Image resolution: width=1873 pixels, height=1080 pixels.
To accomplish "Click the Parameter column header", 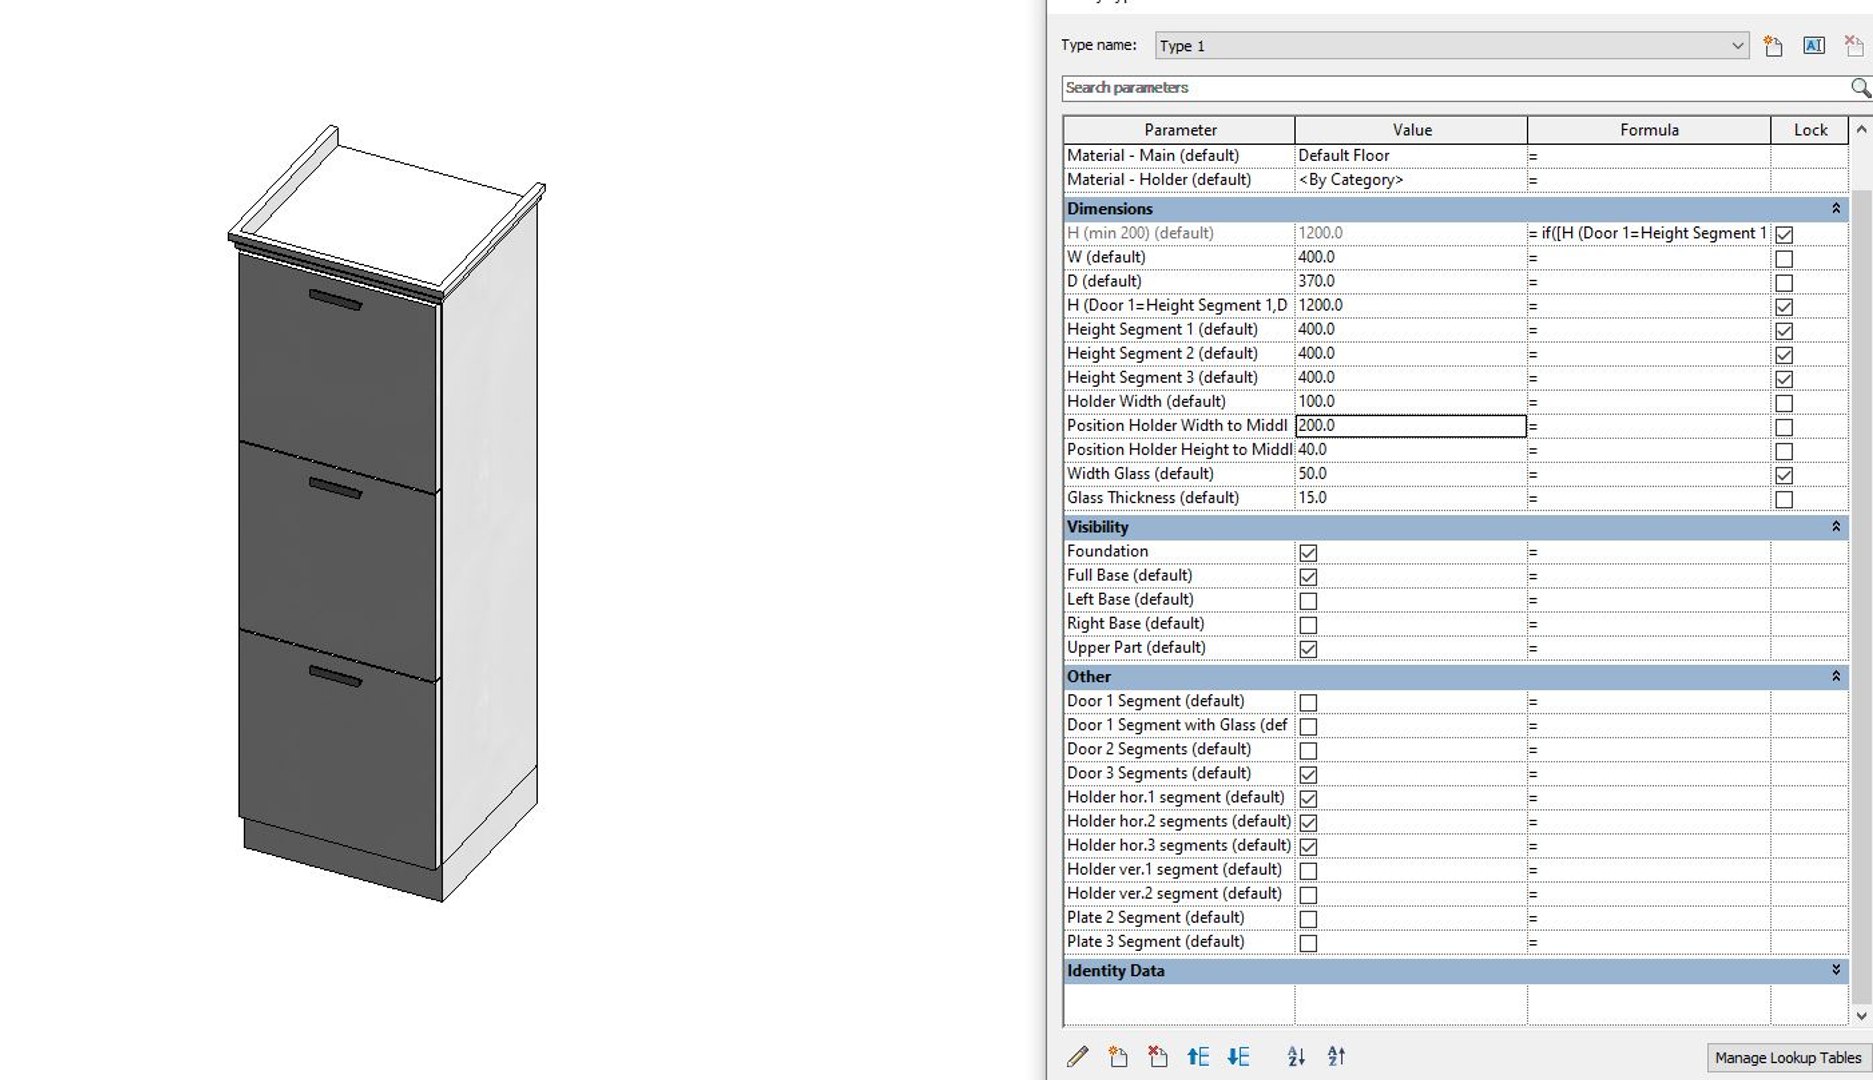I will 1179,130.
